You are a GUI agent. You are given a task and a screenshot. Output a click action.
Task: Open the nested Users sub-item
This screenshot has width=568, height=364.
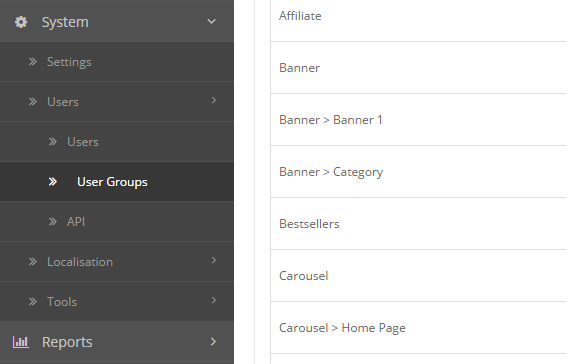117,142
